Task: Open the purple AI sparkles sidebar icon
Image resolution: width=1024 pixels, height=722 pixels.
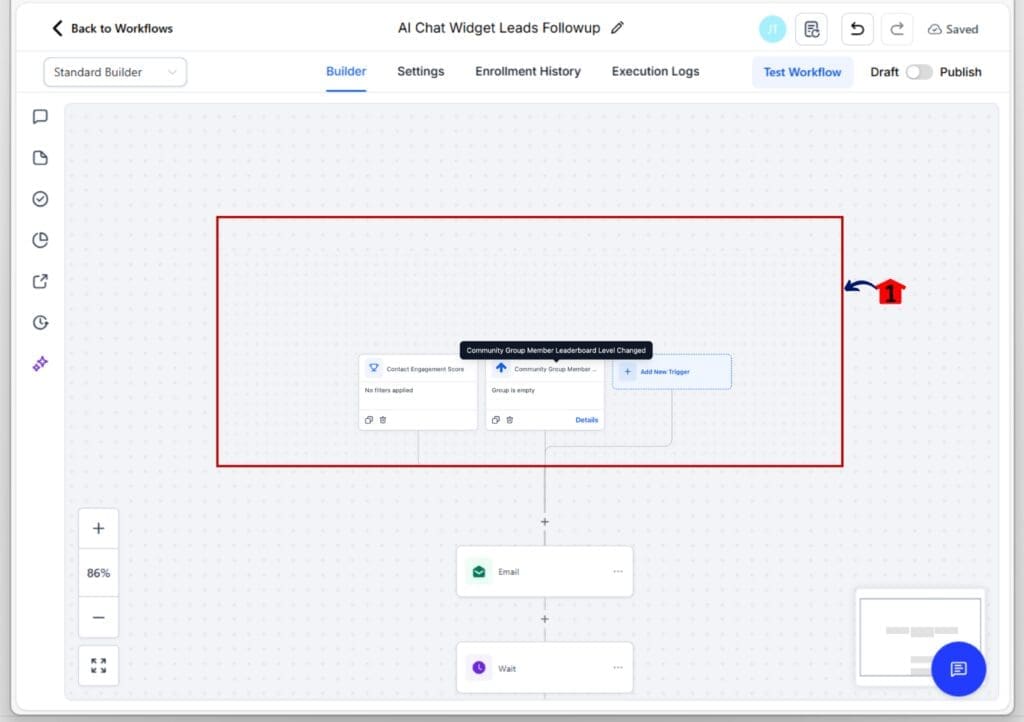Action: 40,363
